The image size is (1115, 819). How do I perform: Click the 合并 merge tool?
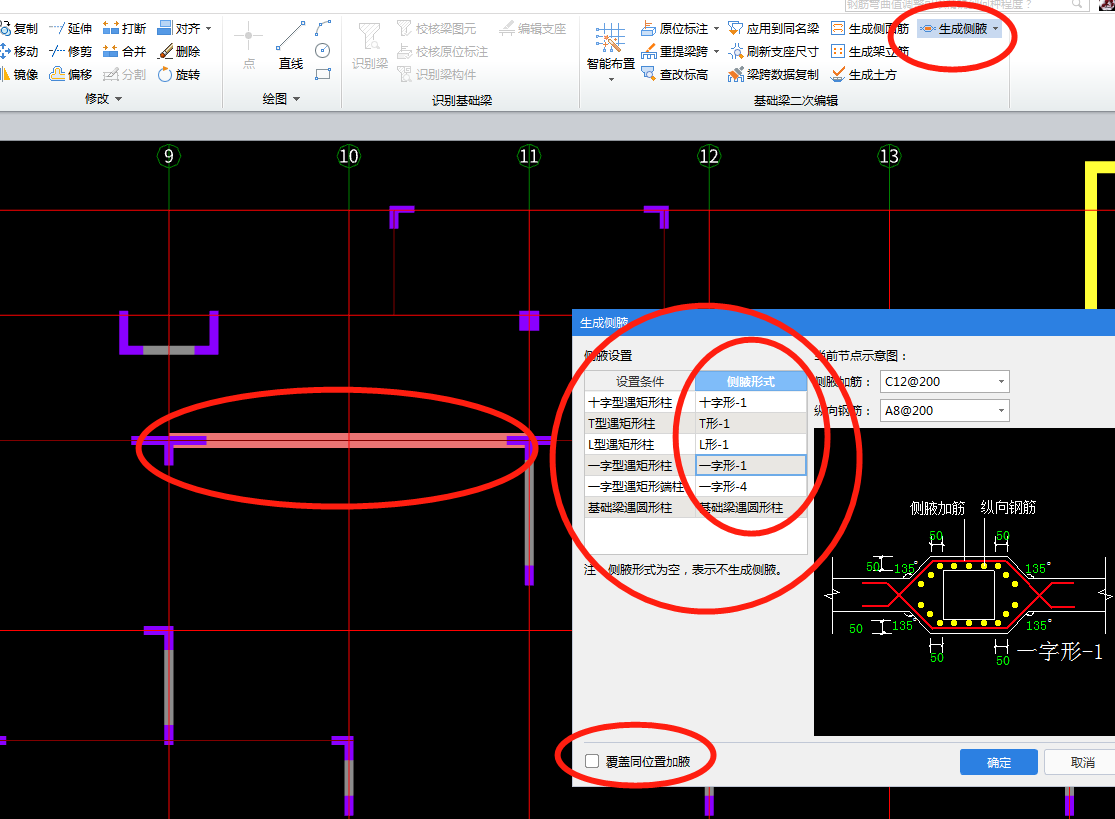(x=124, y=51)
